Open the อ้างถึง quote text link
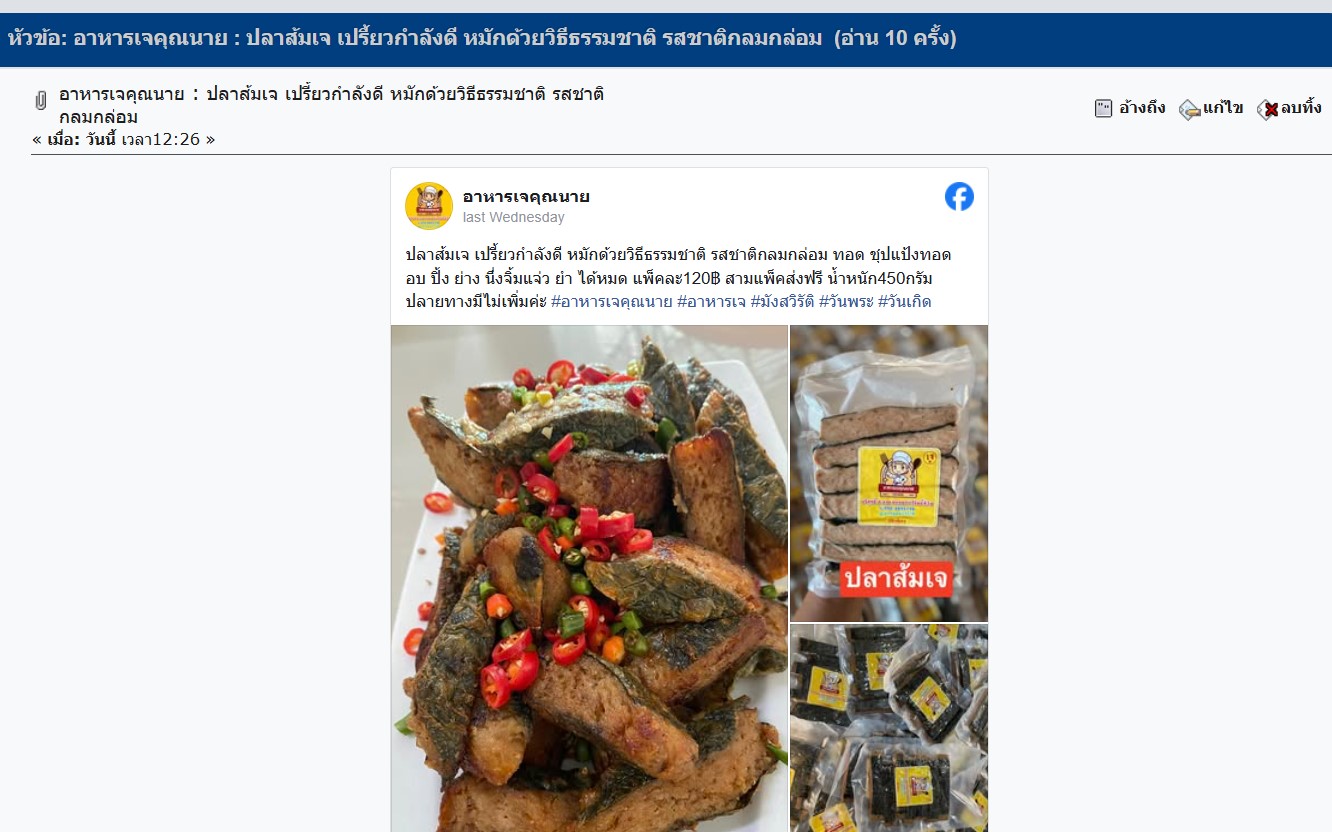This screenshot has width=1332, height=832. (1141, 108)
